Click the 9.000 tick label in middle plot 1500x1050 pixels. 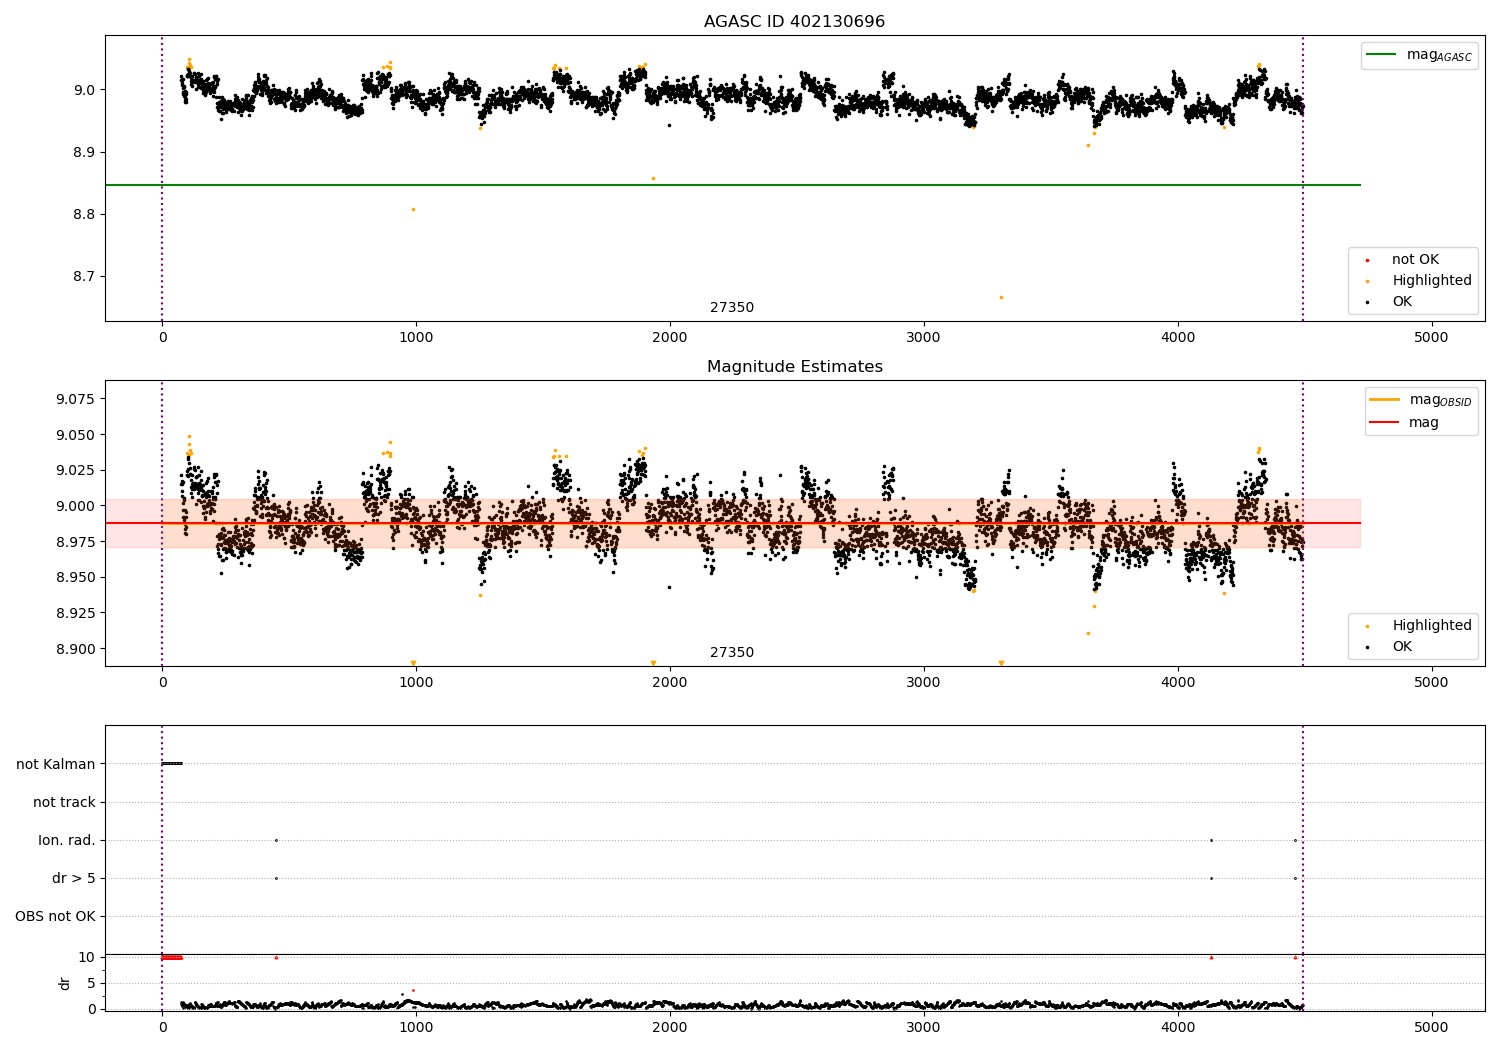(x=75, y=506)
